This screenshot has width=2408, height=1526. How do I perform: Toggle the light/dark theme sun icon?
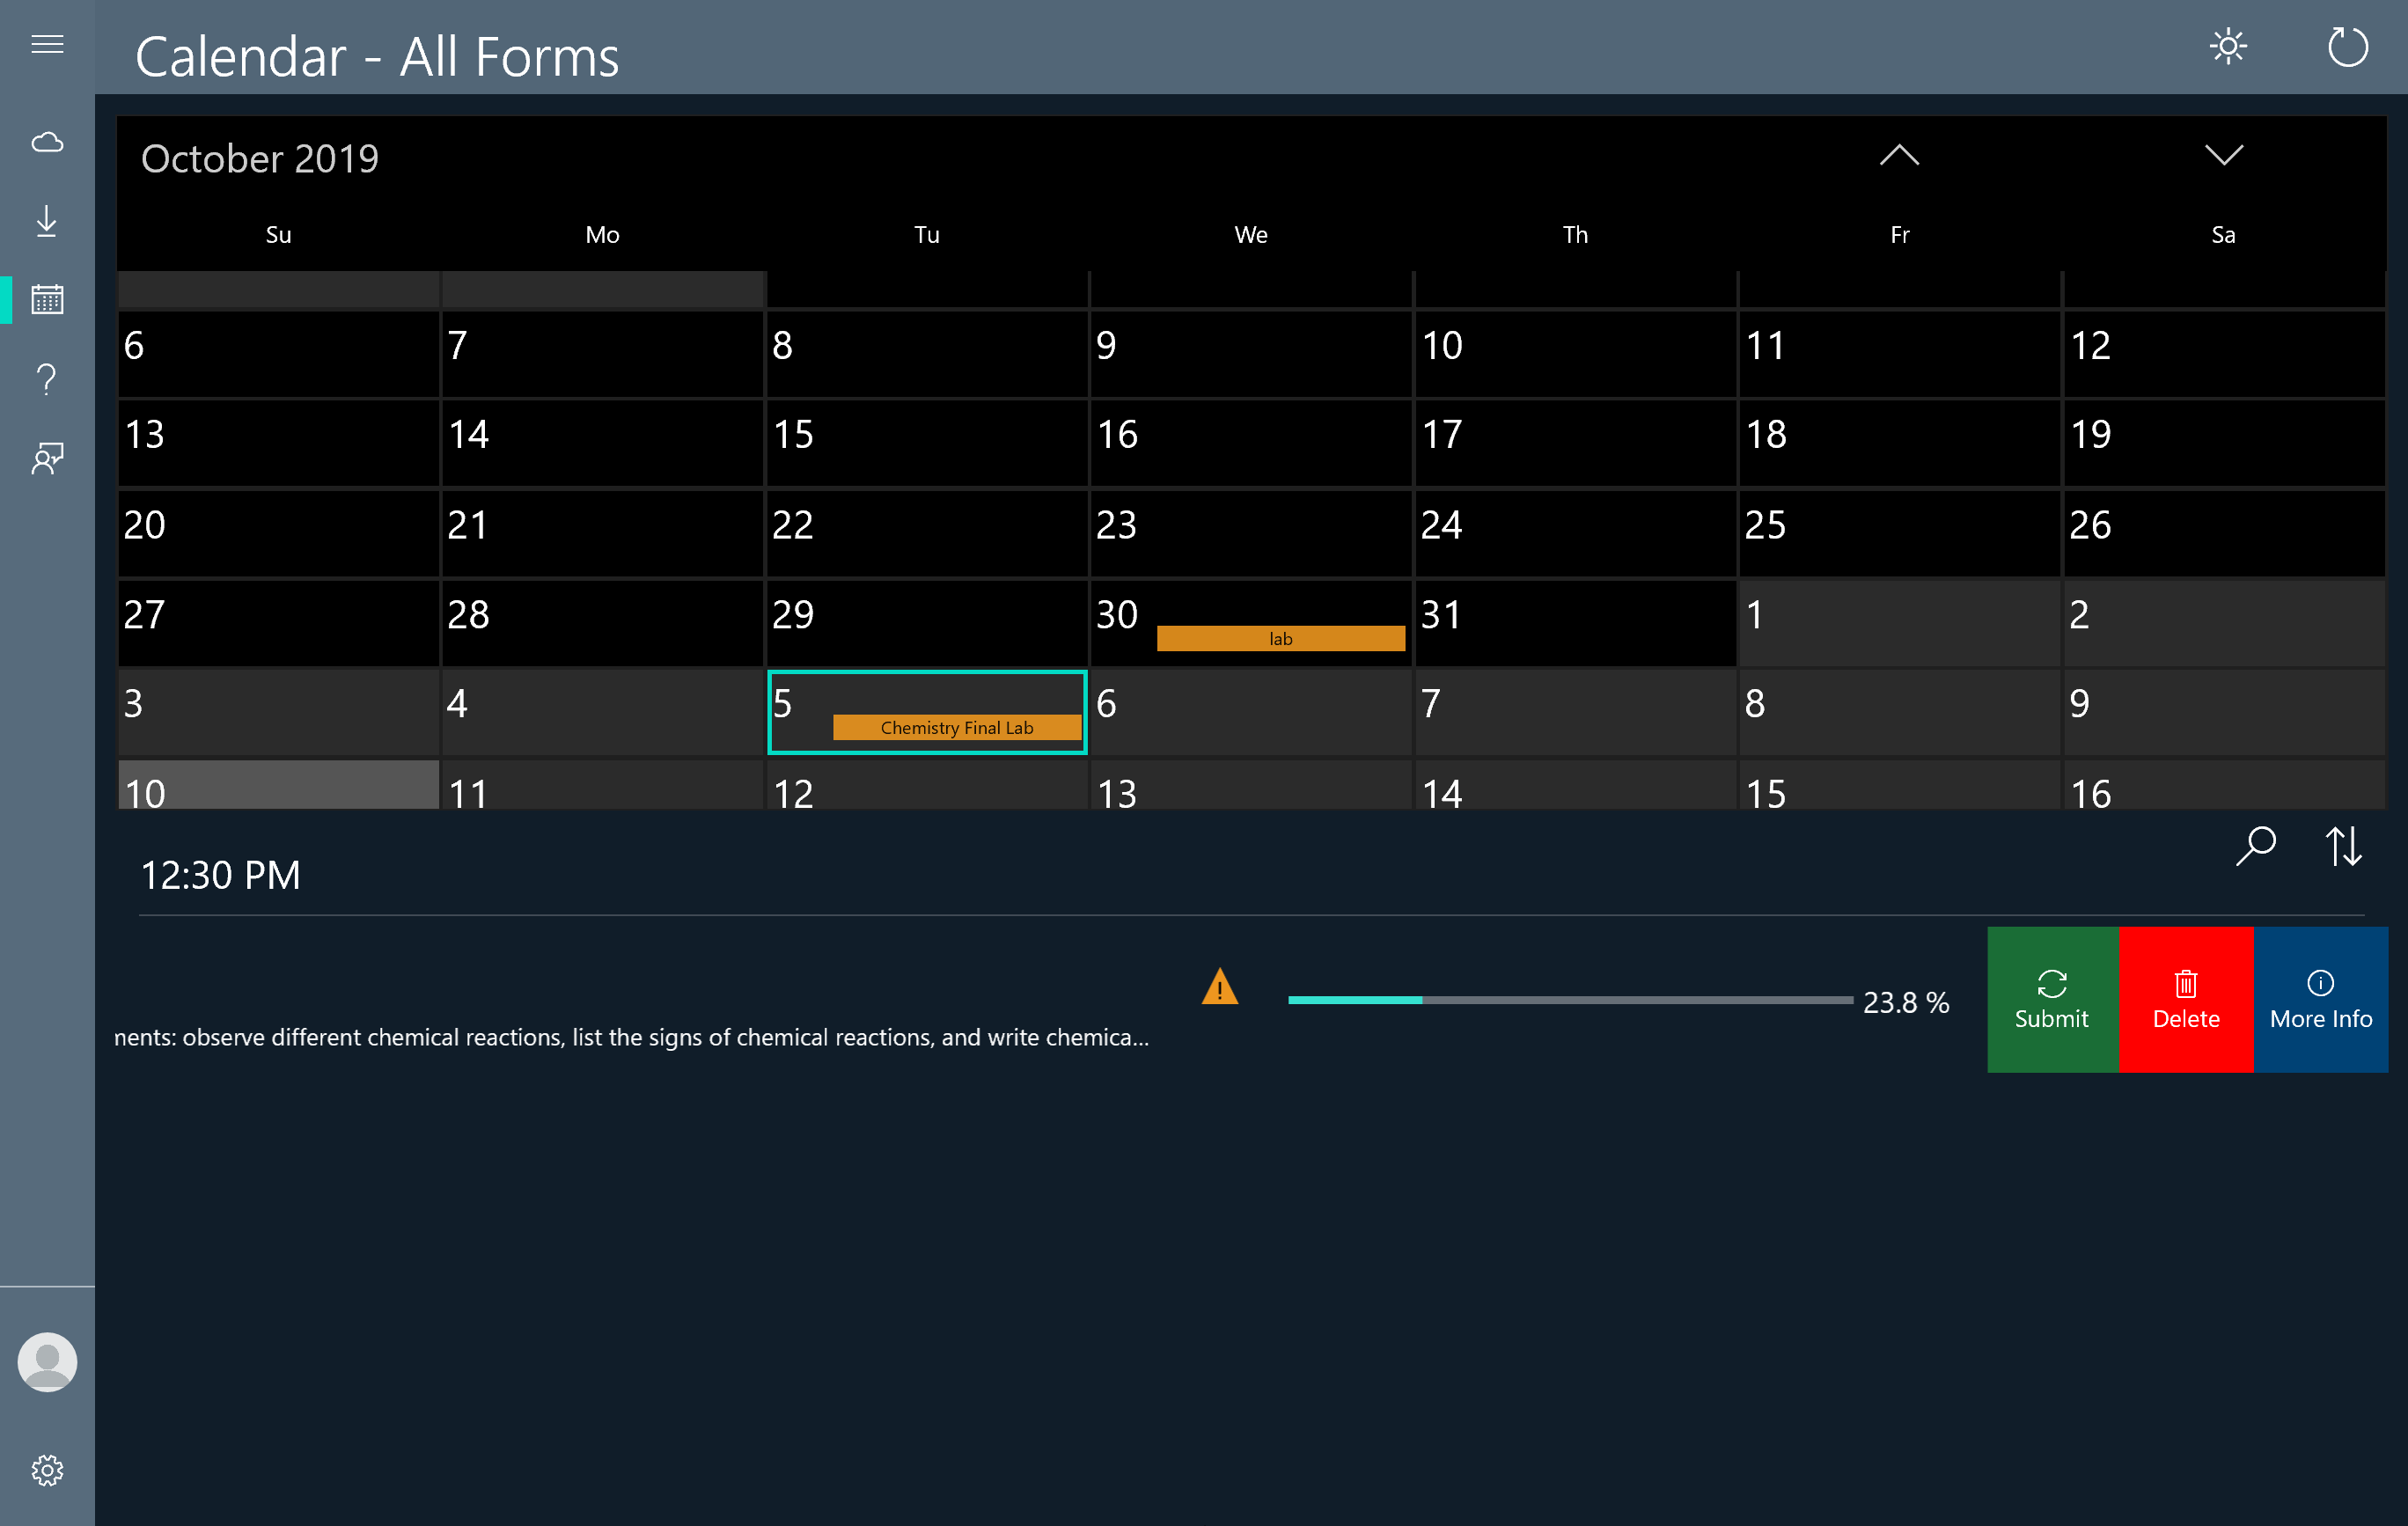tap(2228, 47)
